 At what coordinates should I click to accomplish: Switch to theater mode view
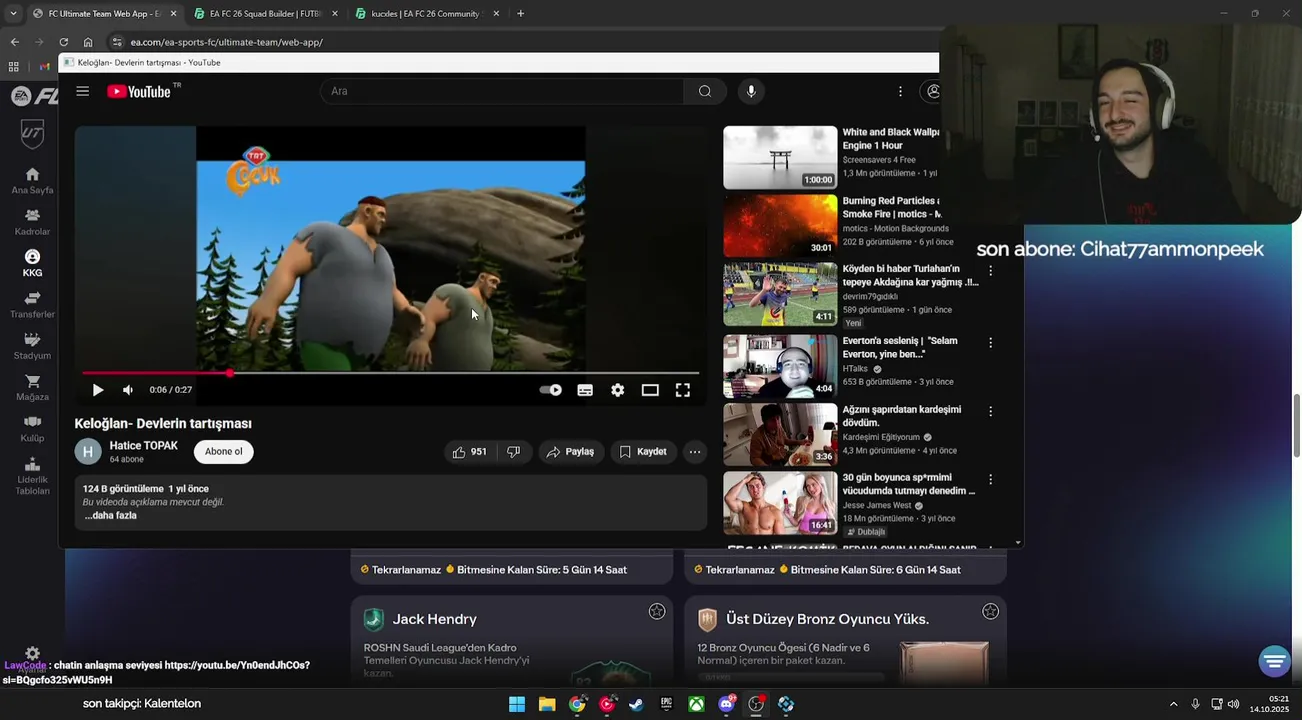(650, 390)
